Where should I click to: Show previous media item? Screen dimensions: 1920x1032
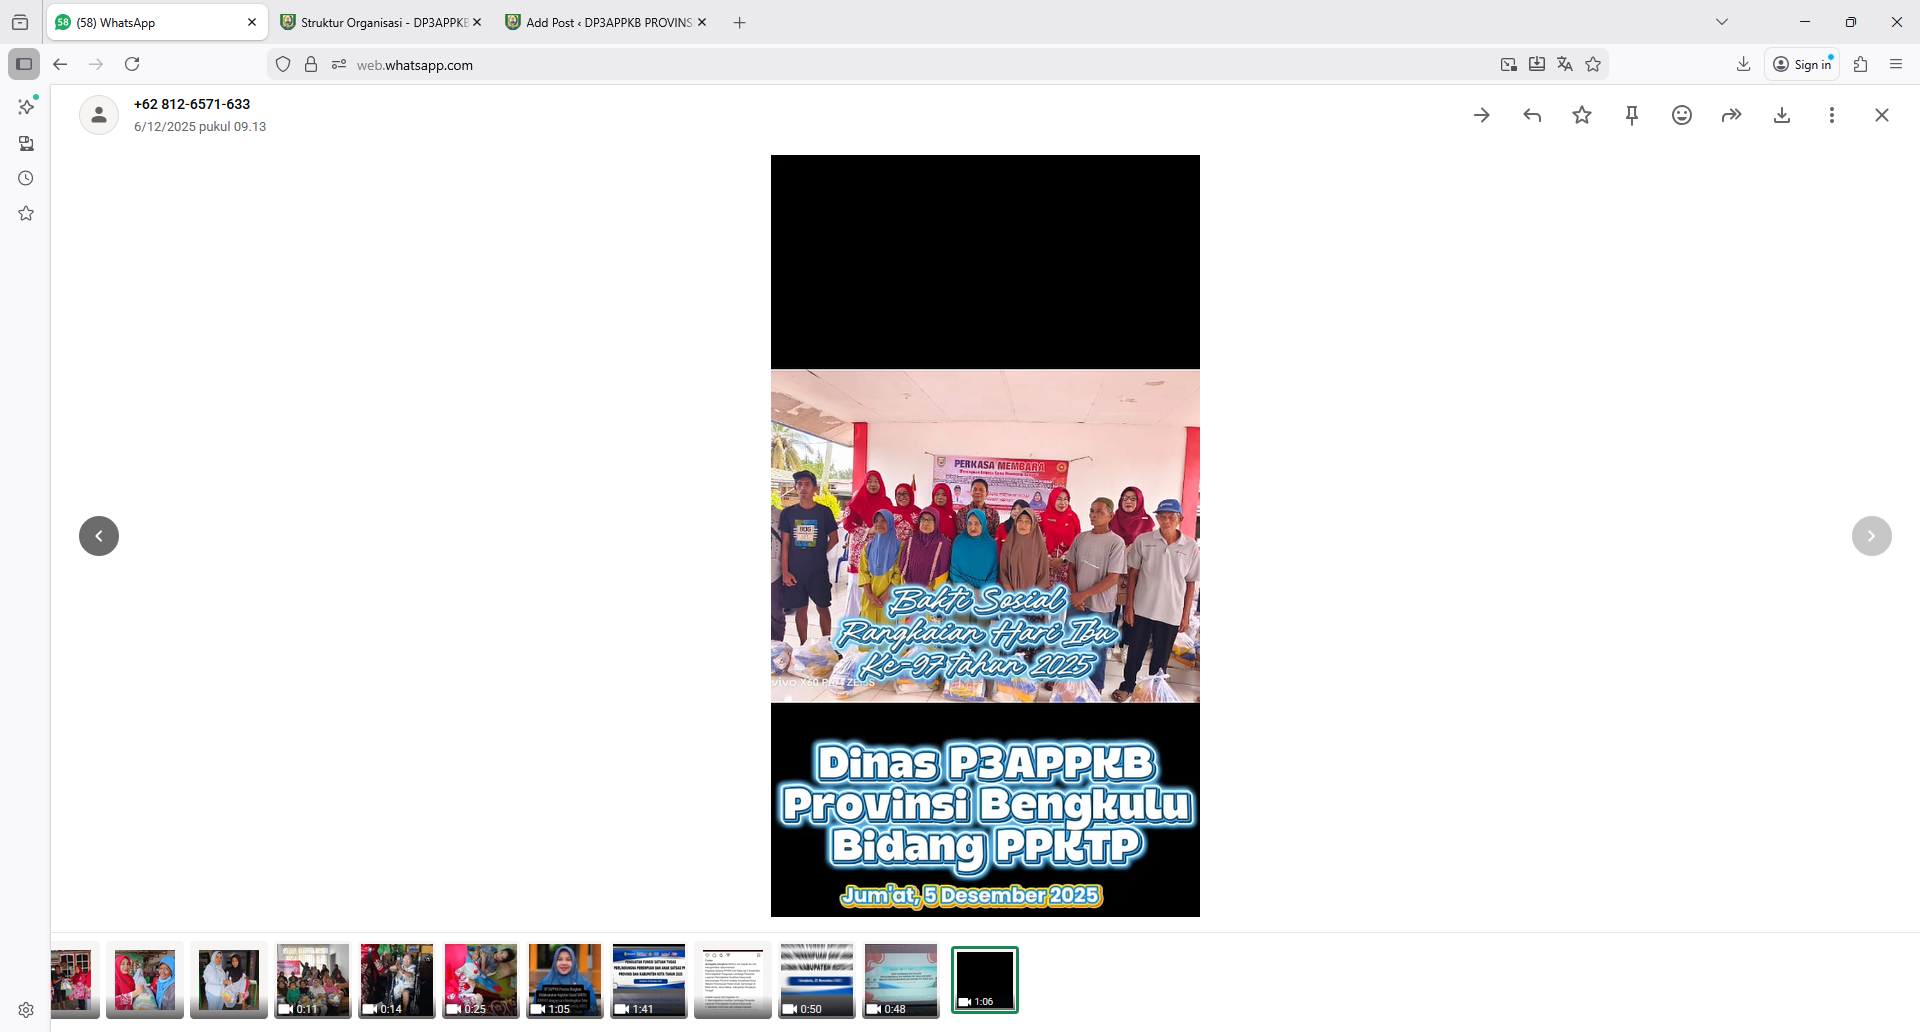(99, 536)
